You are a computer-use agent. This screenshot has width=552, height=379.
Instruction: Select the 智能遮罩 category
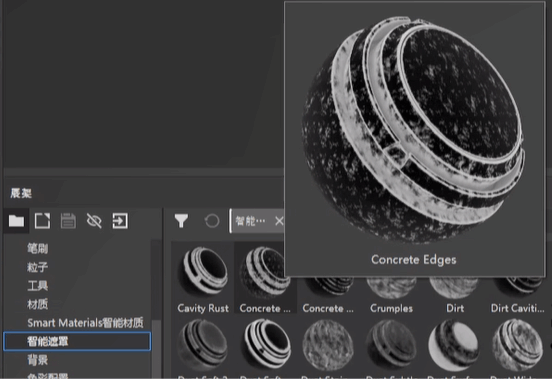[77, 341]
